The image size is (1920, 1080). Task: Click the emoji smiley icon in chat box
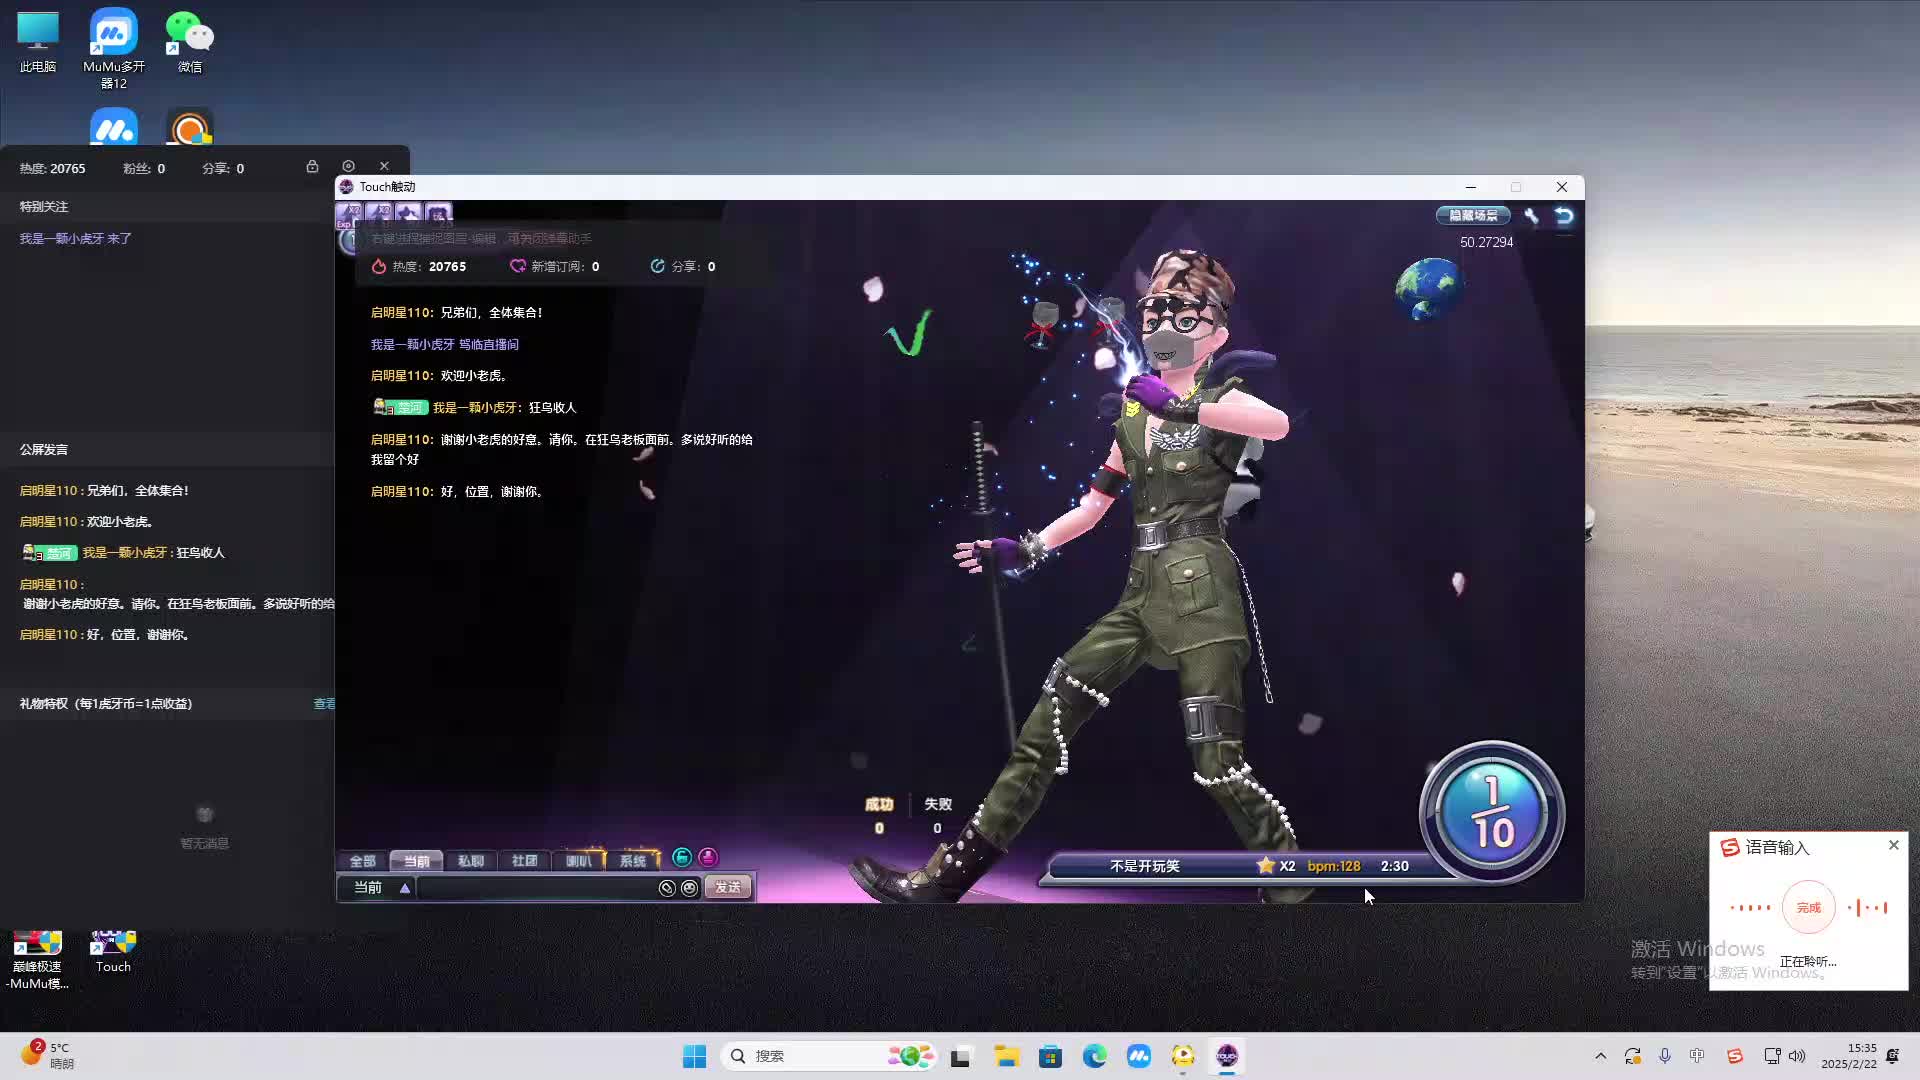tap(690, 888)
